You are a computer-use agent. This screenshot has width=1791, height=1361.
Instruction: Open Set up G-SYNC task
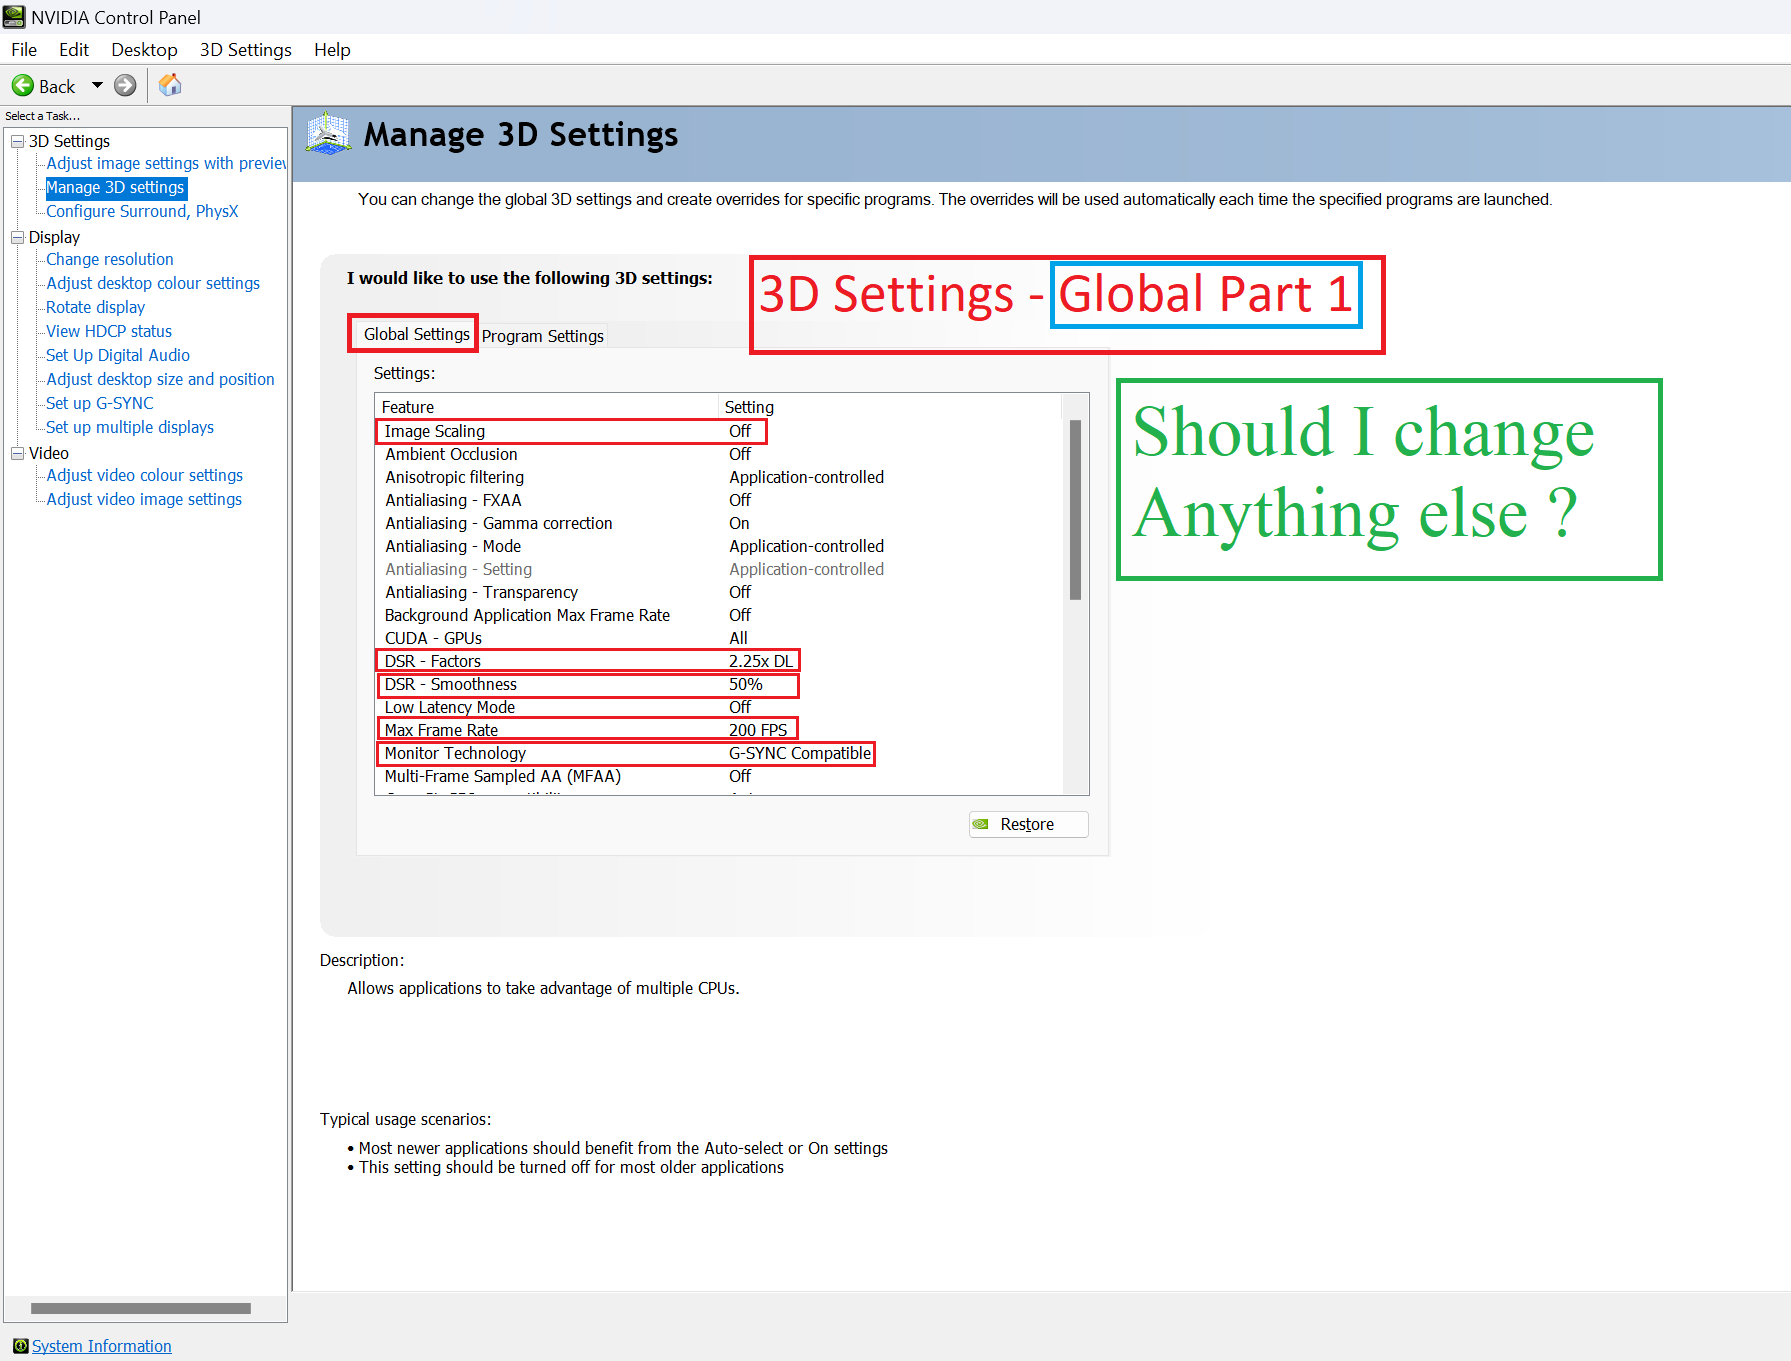[100, 403]
